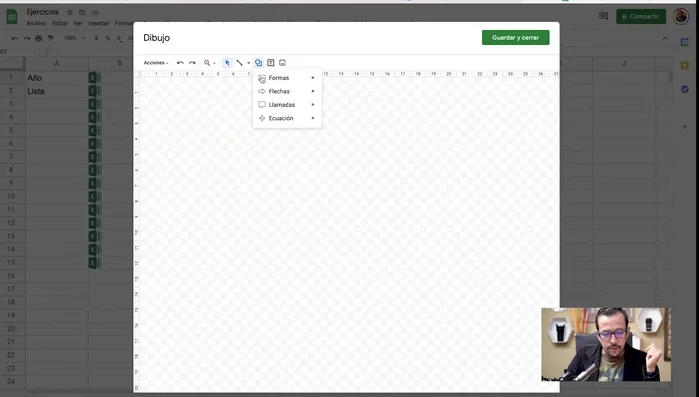
Task: Toggle the Shapes tool button
Action: (x=259, y=63)
